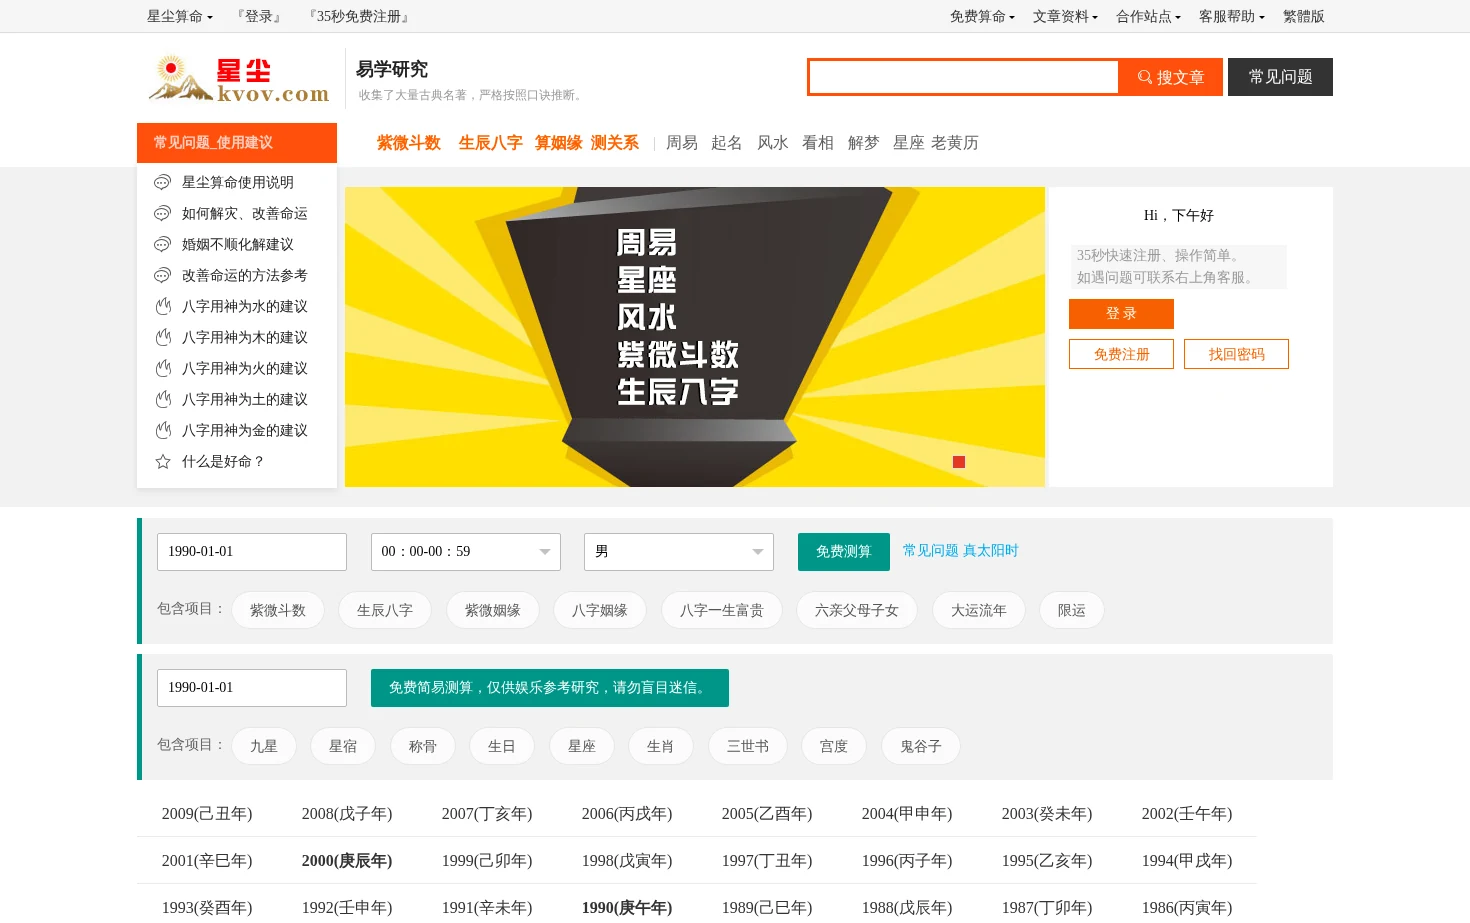
Task: Open the 解梦 navigation item
Action: click(x=864, y=143)
